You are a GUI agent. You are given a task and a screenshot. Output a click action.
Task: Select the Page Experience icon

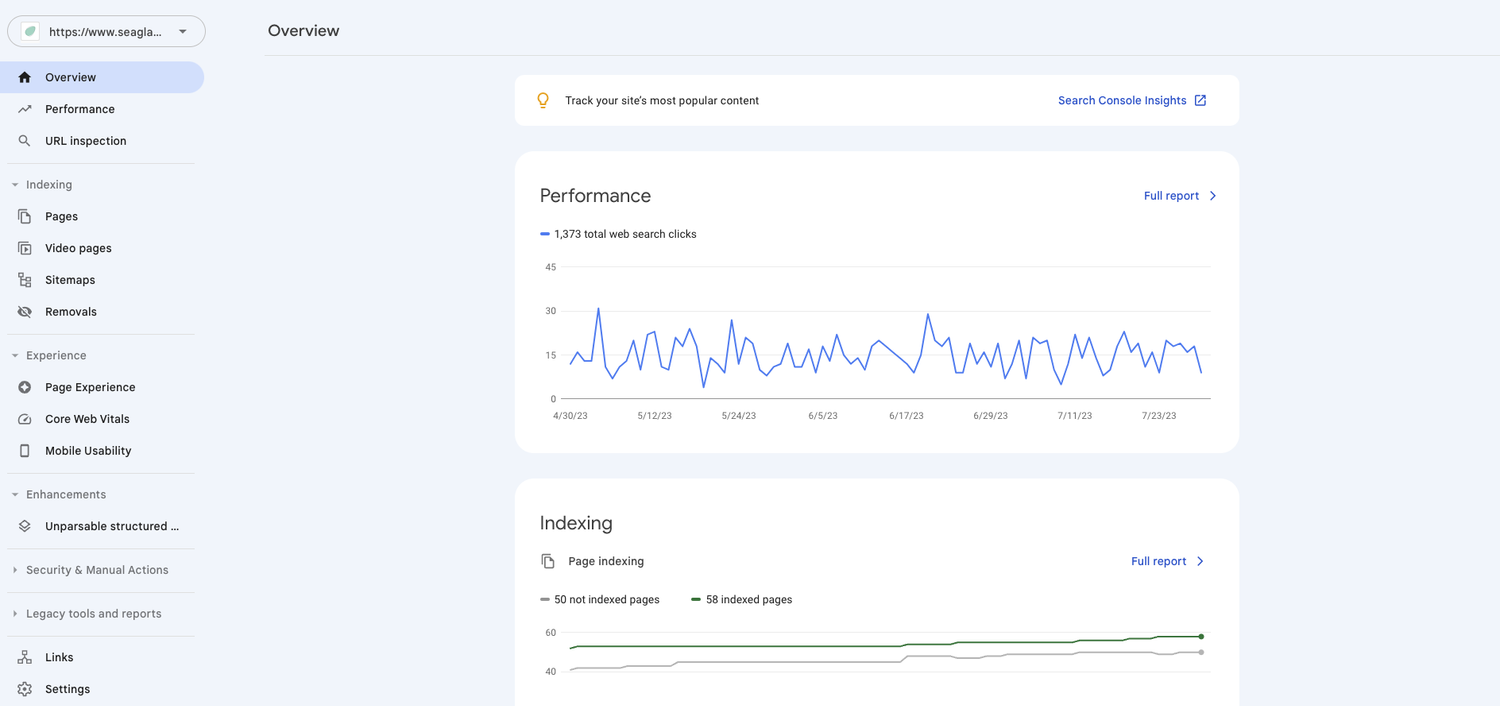click(x=23, y=387)
